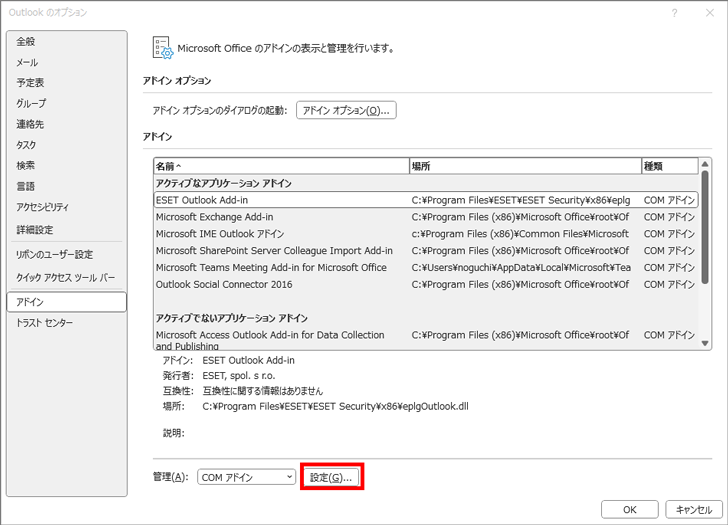
Task: Select Outlook Social Connector 2016 row
Action: click(426, 284)
